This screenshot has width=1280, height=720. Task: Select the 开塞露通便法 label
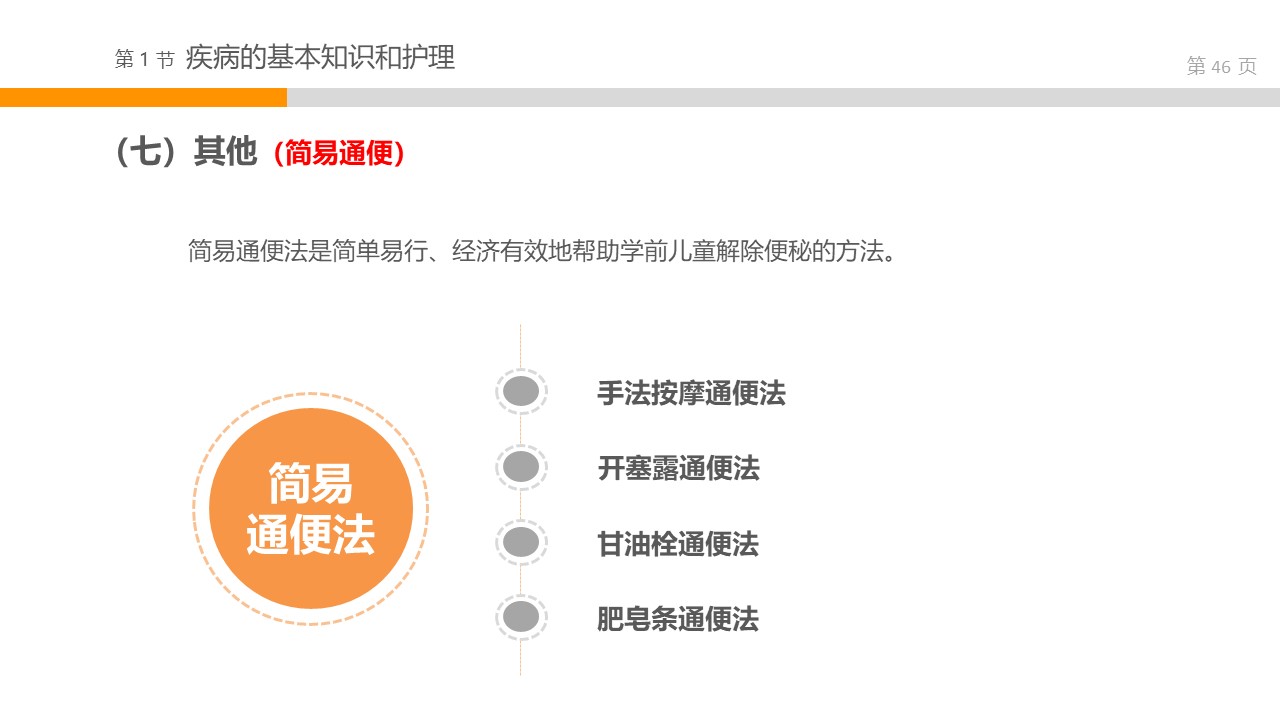(678, 468)
